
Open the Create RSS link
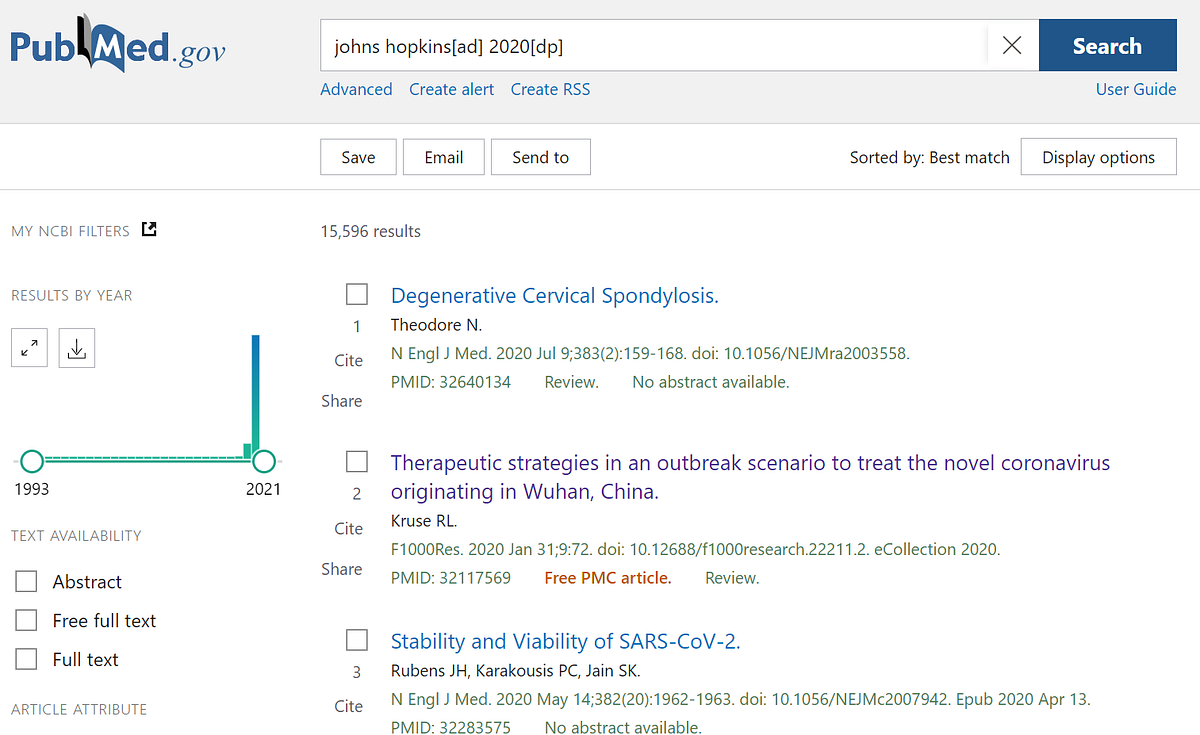(x=550, y=89)
